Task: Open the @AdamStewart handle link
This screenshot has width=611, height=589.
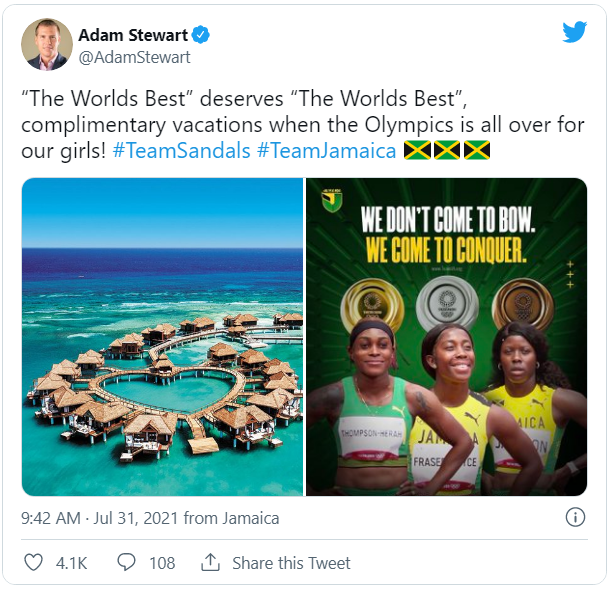Action: point(134,58)
